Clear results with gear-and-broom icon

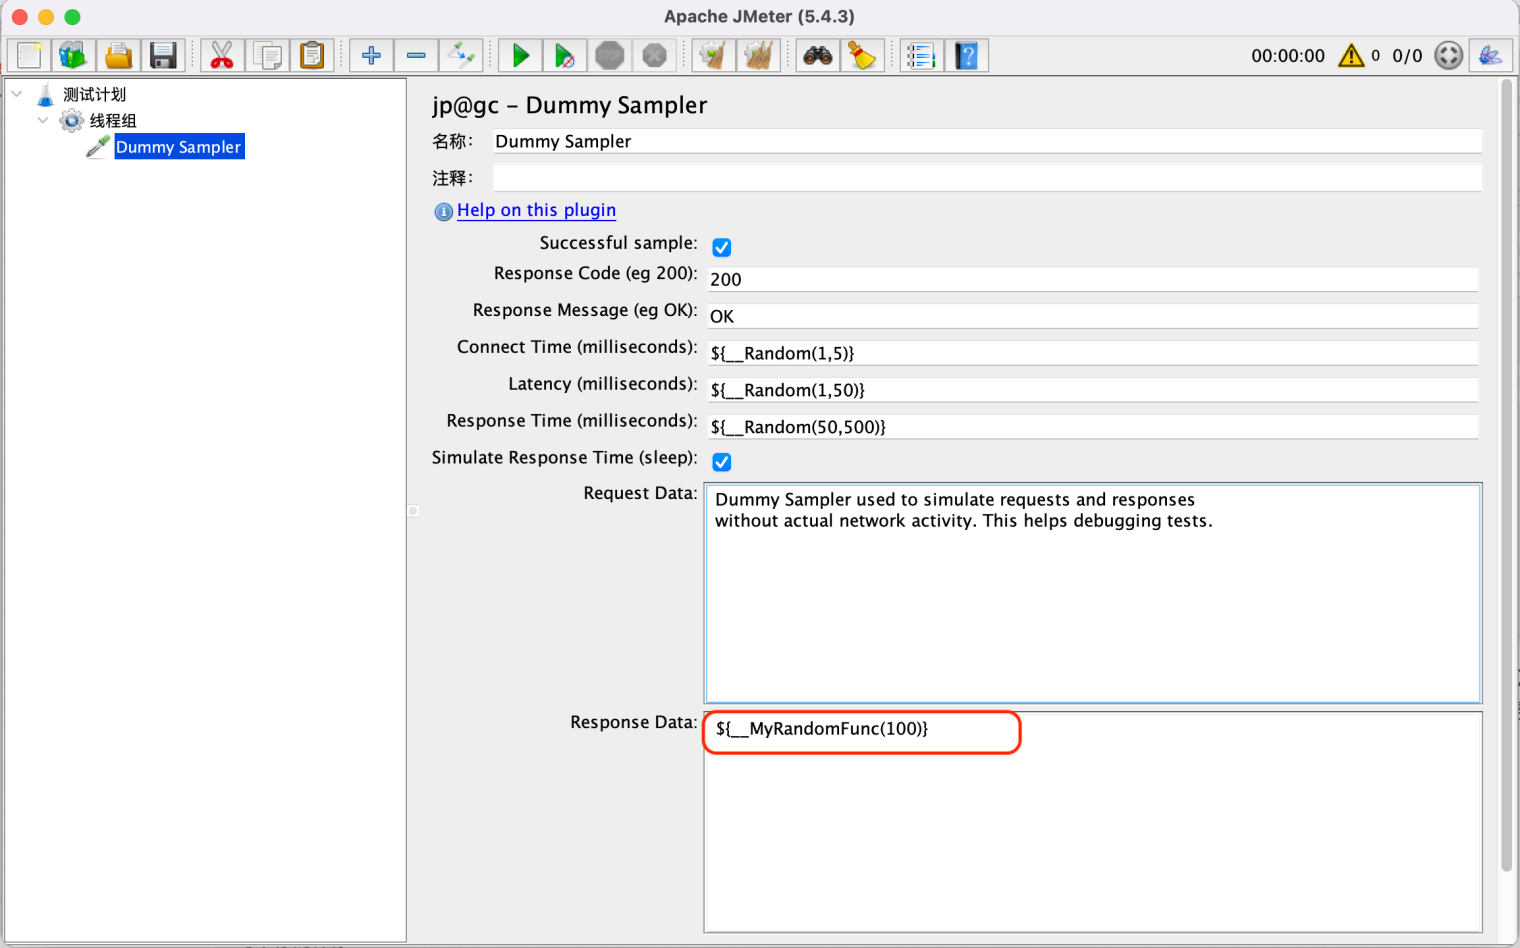(713, 55)
